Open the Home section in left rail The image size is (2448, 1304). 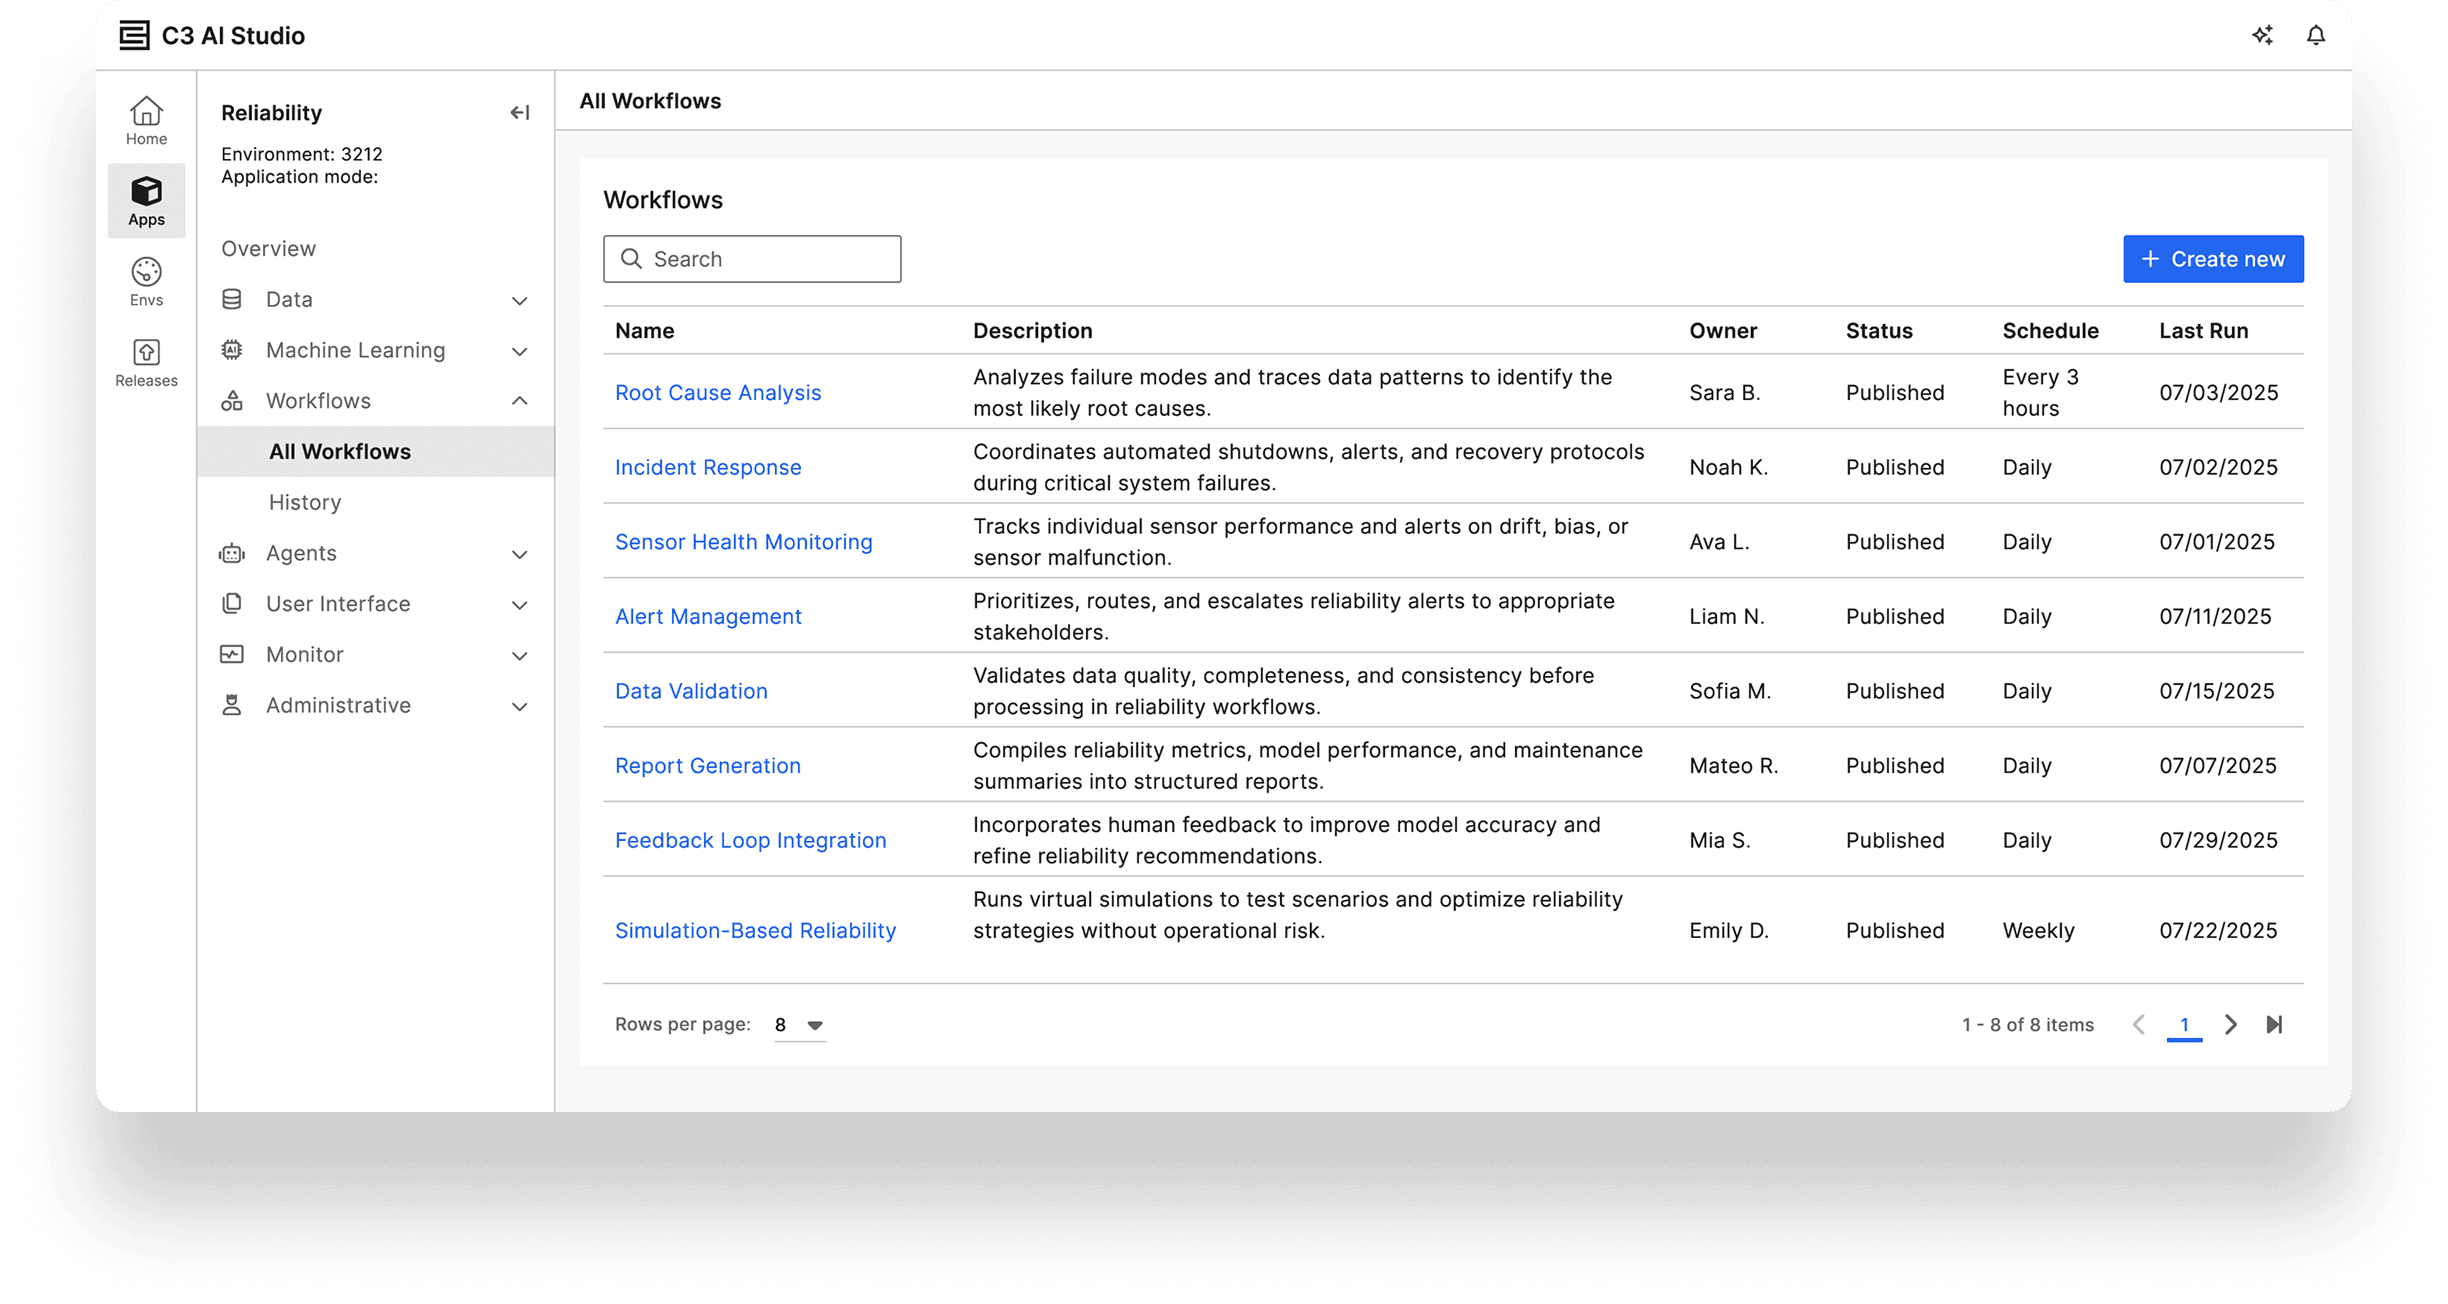pos(146,121)
